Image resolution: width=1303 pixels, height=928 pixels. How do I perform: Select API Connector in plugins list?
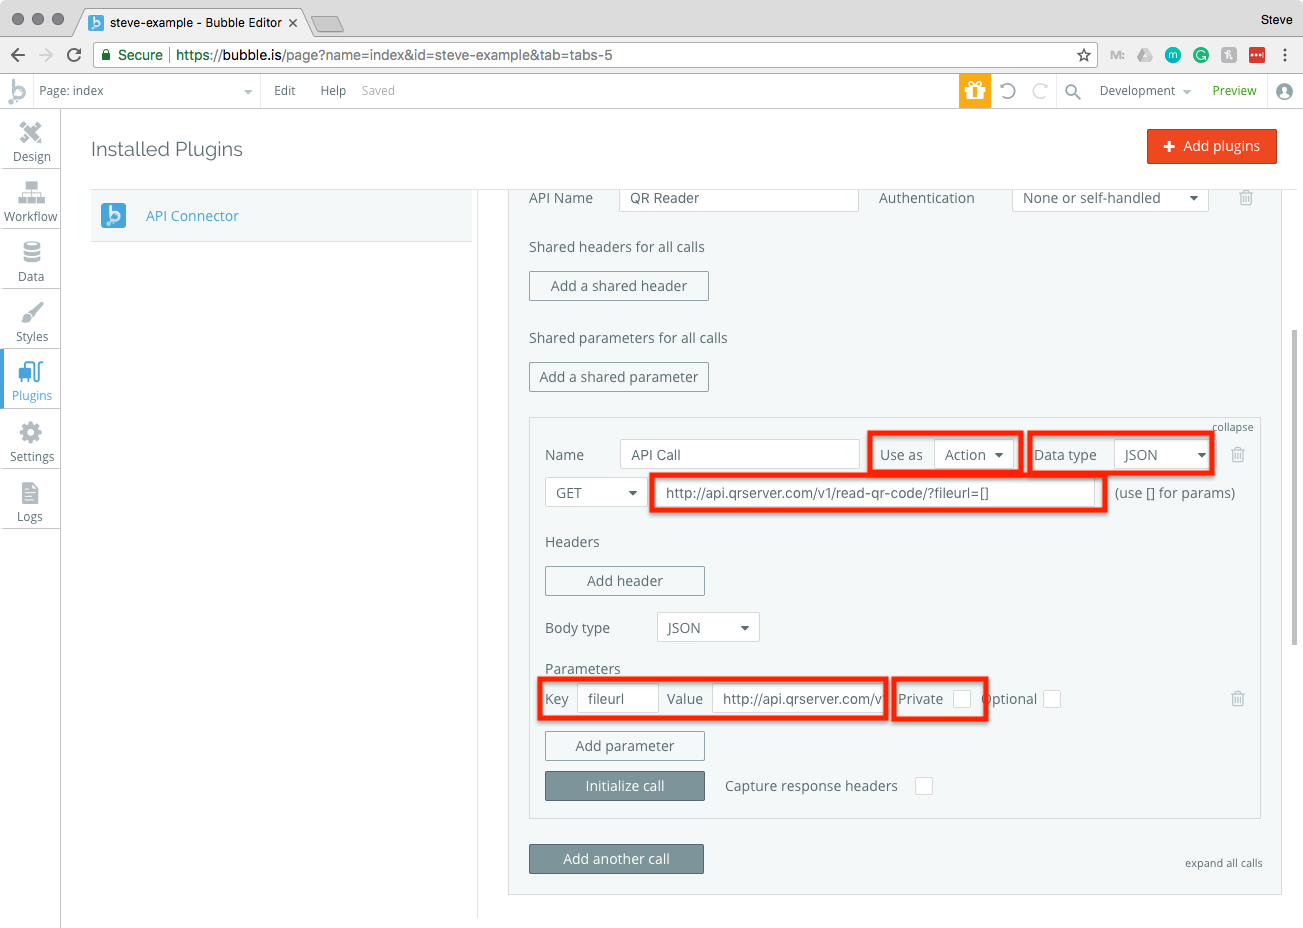pos(282,215)
